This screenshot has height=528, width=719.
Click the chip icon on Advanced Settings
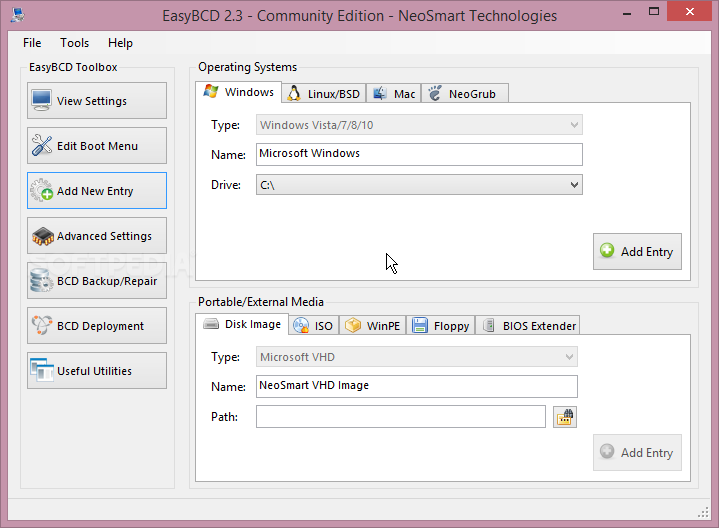point(42,236)
